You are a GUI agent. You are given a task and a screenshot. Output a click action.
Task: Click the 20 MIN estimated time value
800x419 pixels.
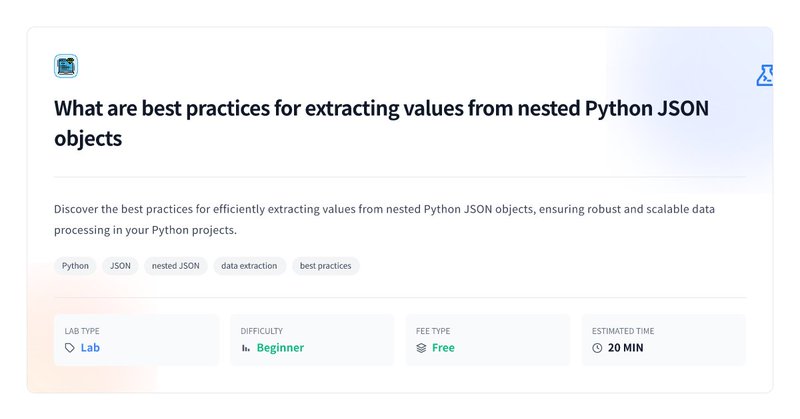626,348
